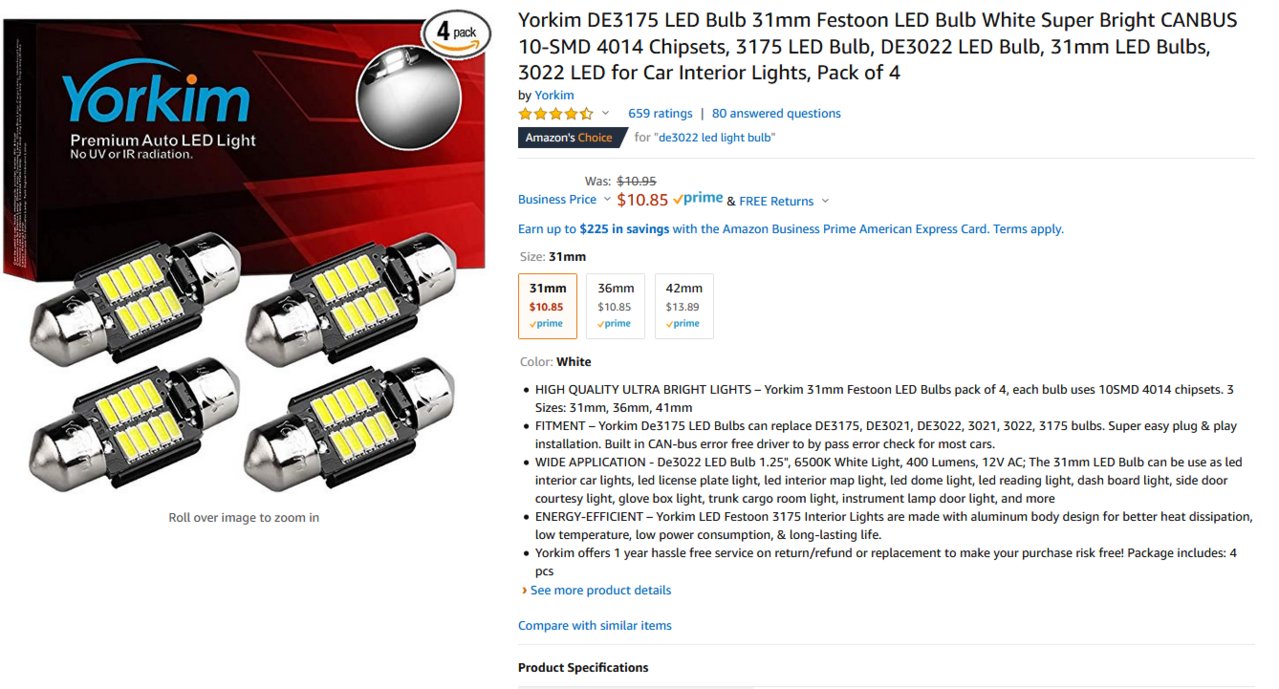Image resolution: width=1279 pixels, height=689 pixels.
Task: View the 80 answered questions
Action: (x=776, y=114)
